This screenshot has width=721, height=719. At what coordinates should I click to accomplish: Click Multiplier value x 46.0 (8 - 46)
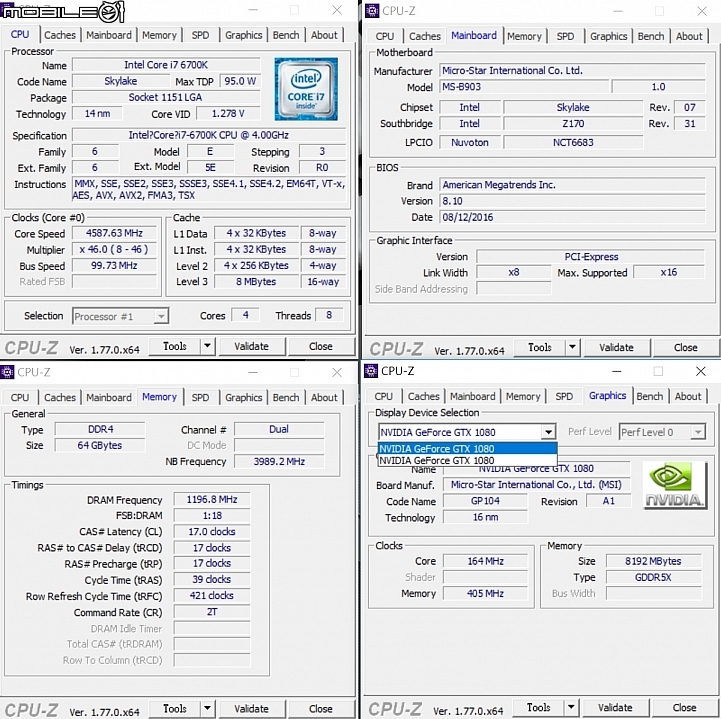click(x=114, y=249)
